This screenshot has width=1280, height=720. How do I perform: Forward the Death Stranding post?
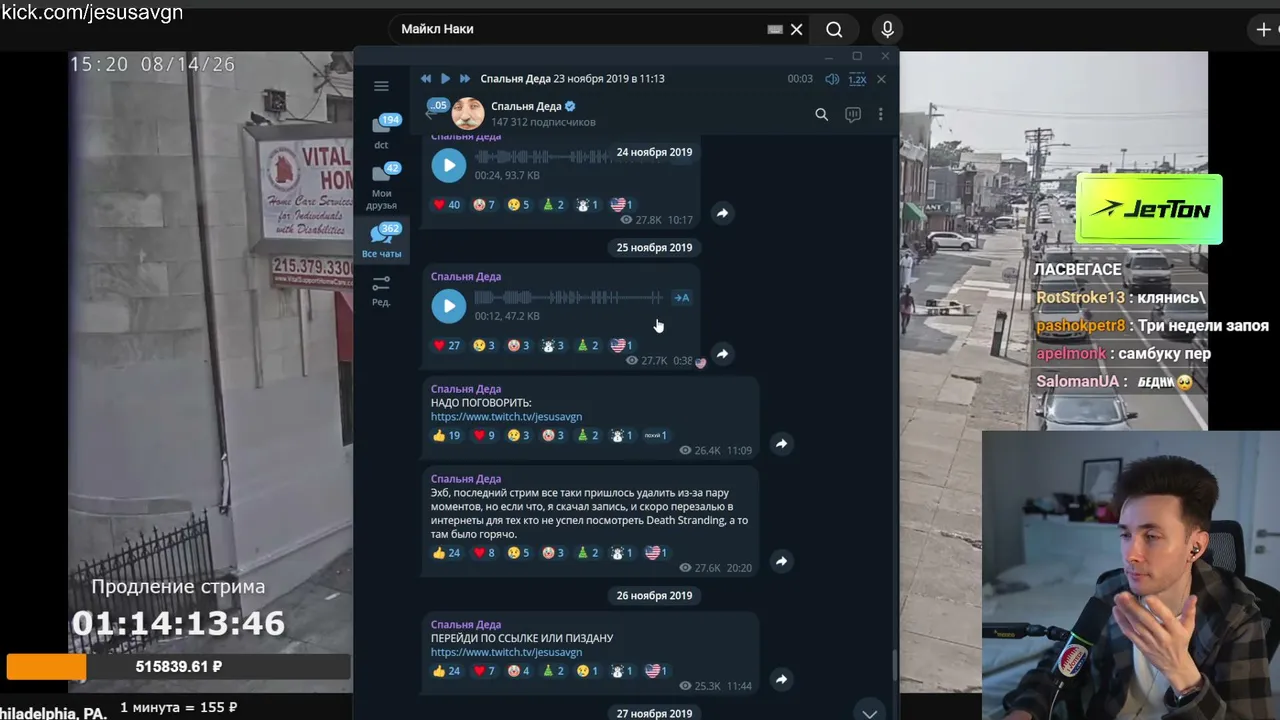pos(782,561)
